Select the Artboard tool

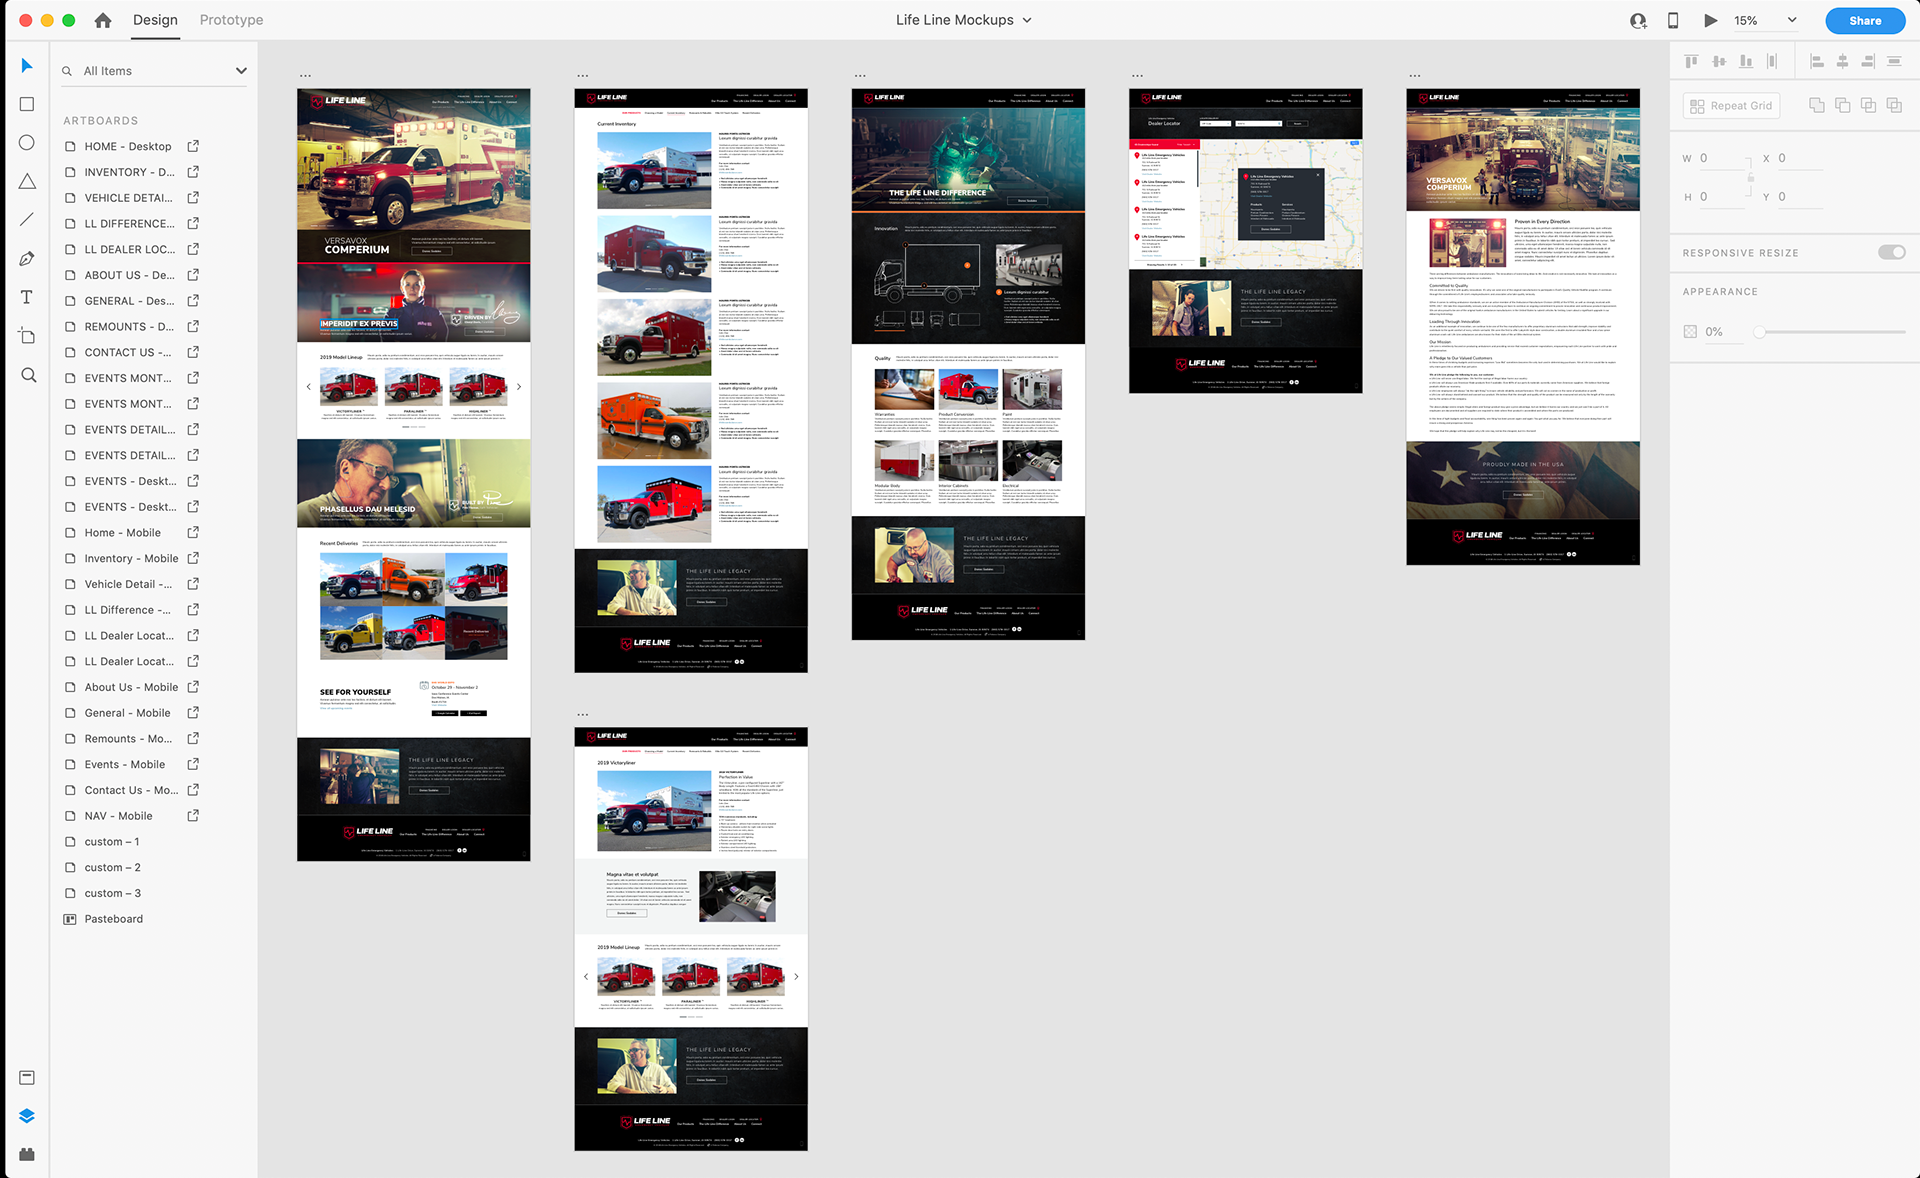click(27, 336)
